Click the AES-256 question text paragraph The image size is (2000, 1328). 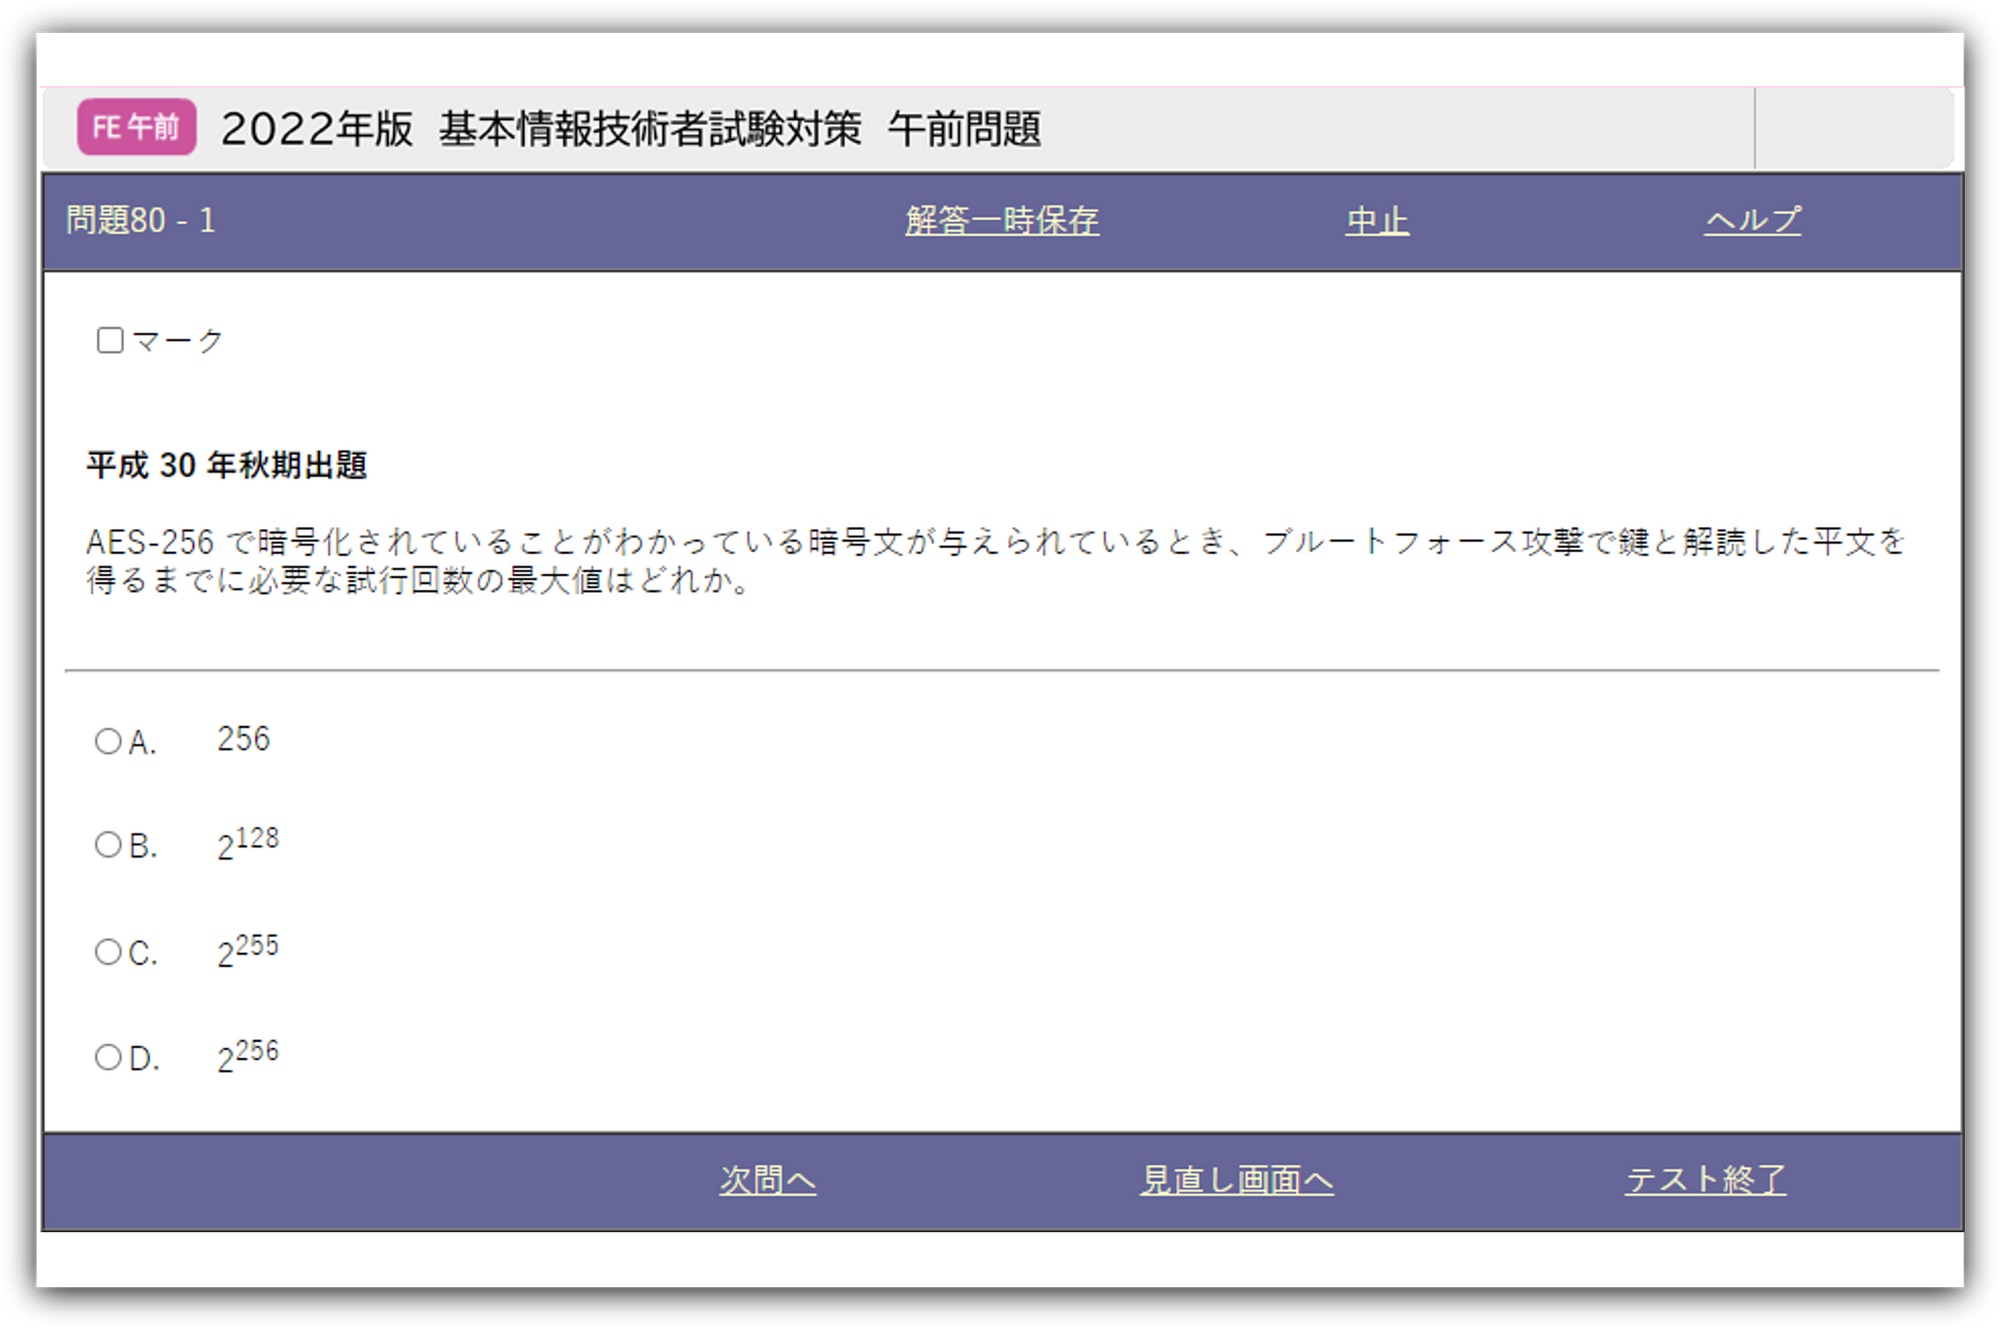tap(995, 561)
